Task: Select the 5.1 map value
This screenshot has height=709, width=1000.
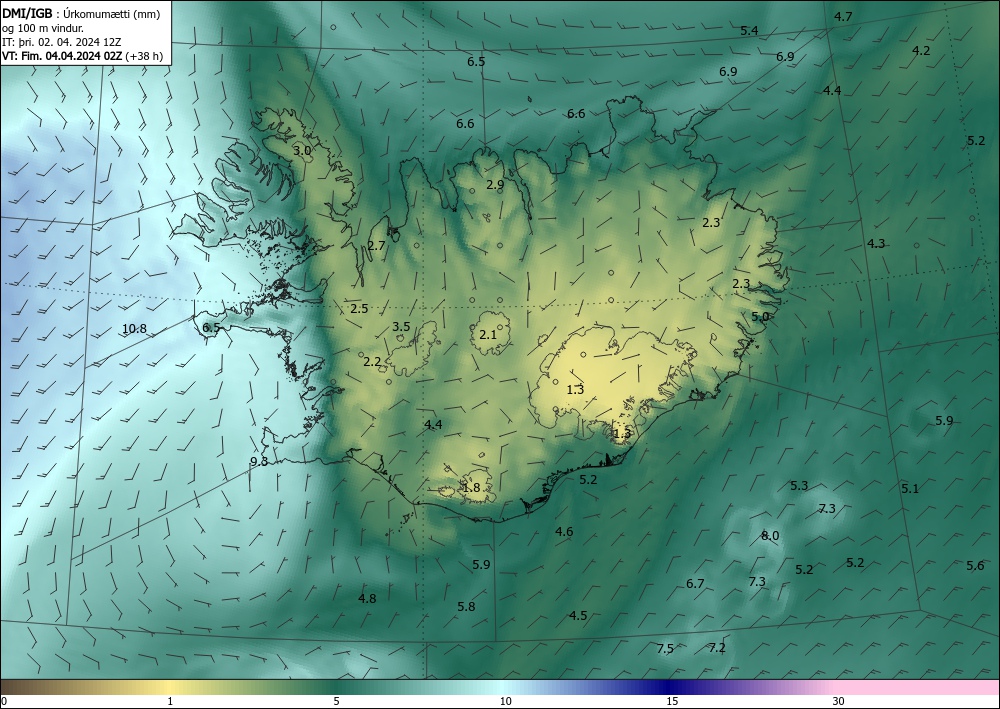Action: tap(910, 488)
